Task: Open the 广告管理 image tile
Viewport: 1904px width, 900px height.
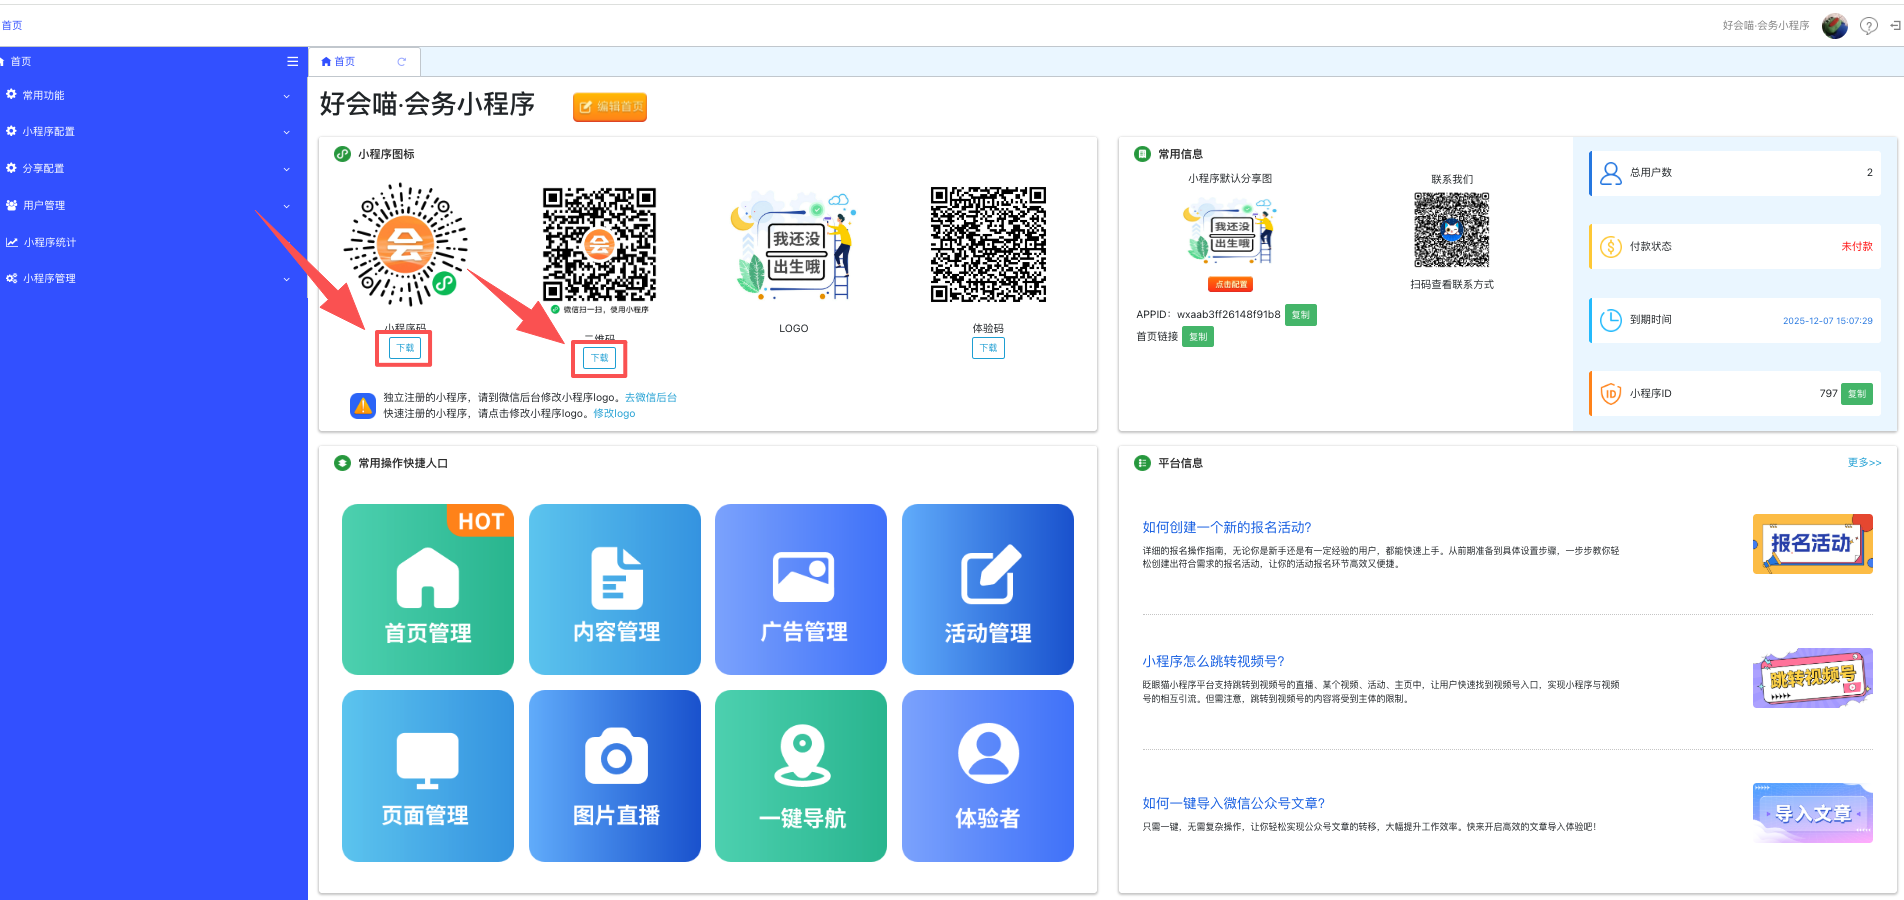Action: click(x=800, y=589)
